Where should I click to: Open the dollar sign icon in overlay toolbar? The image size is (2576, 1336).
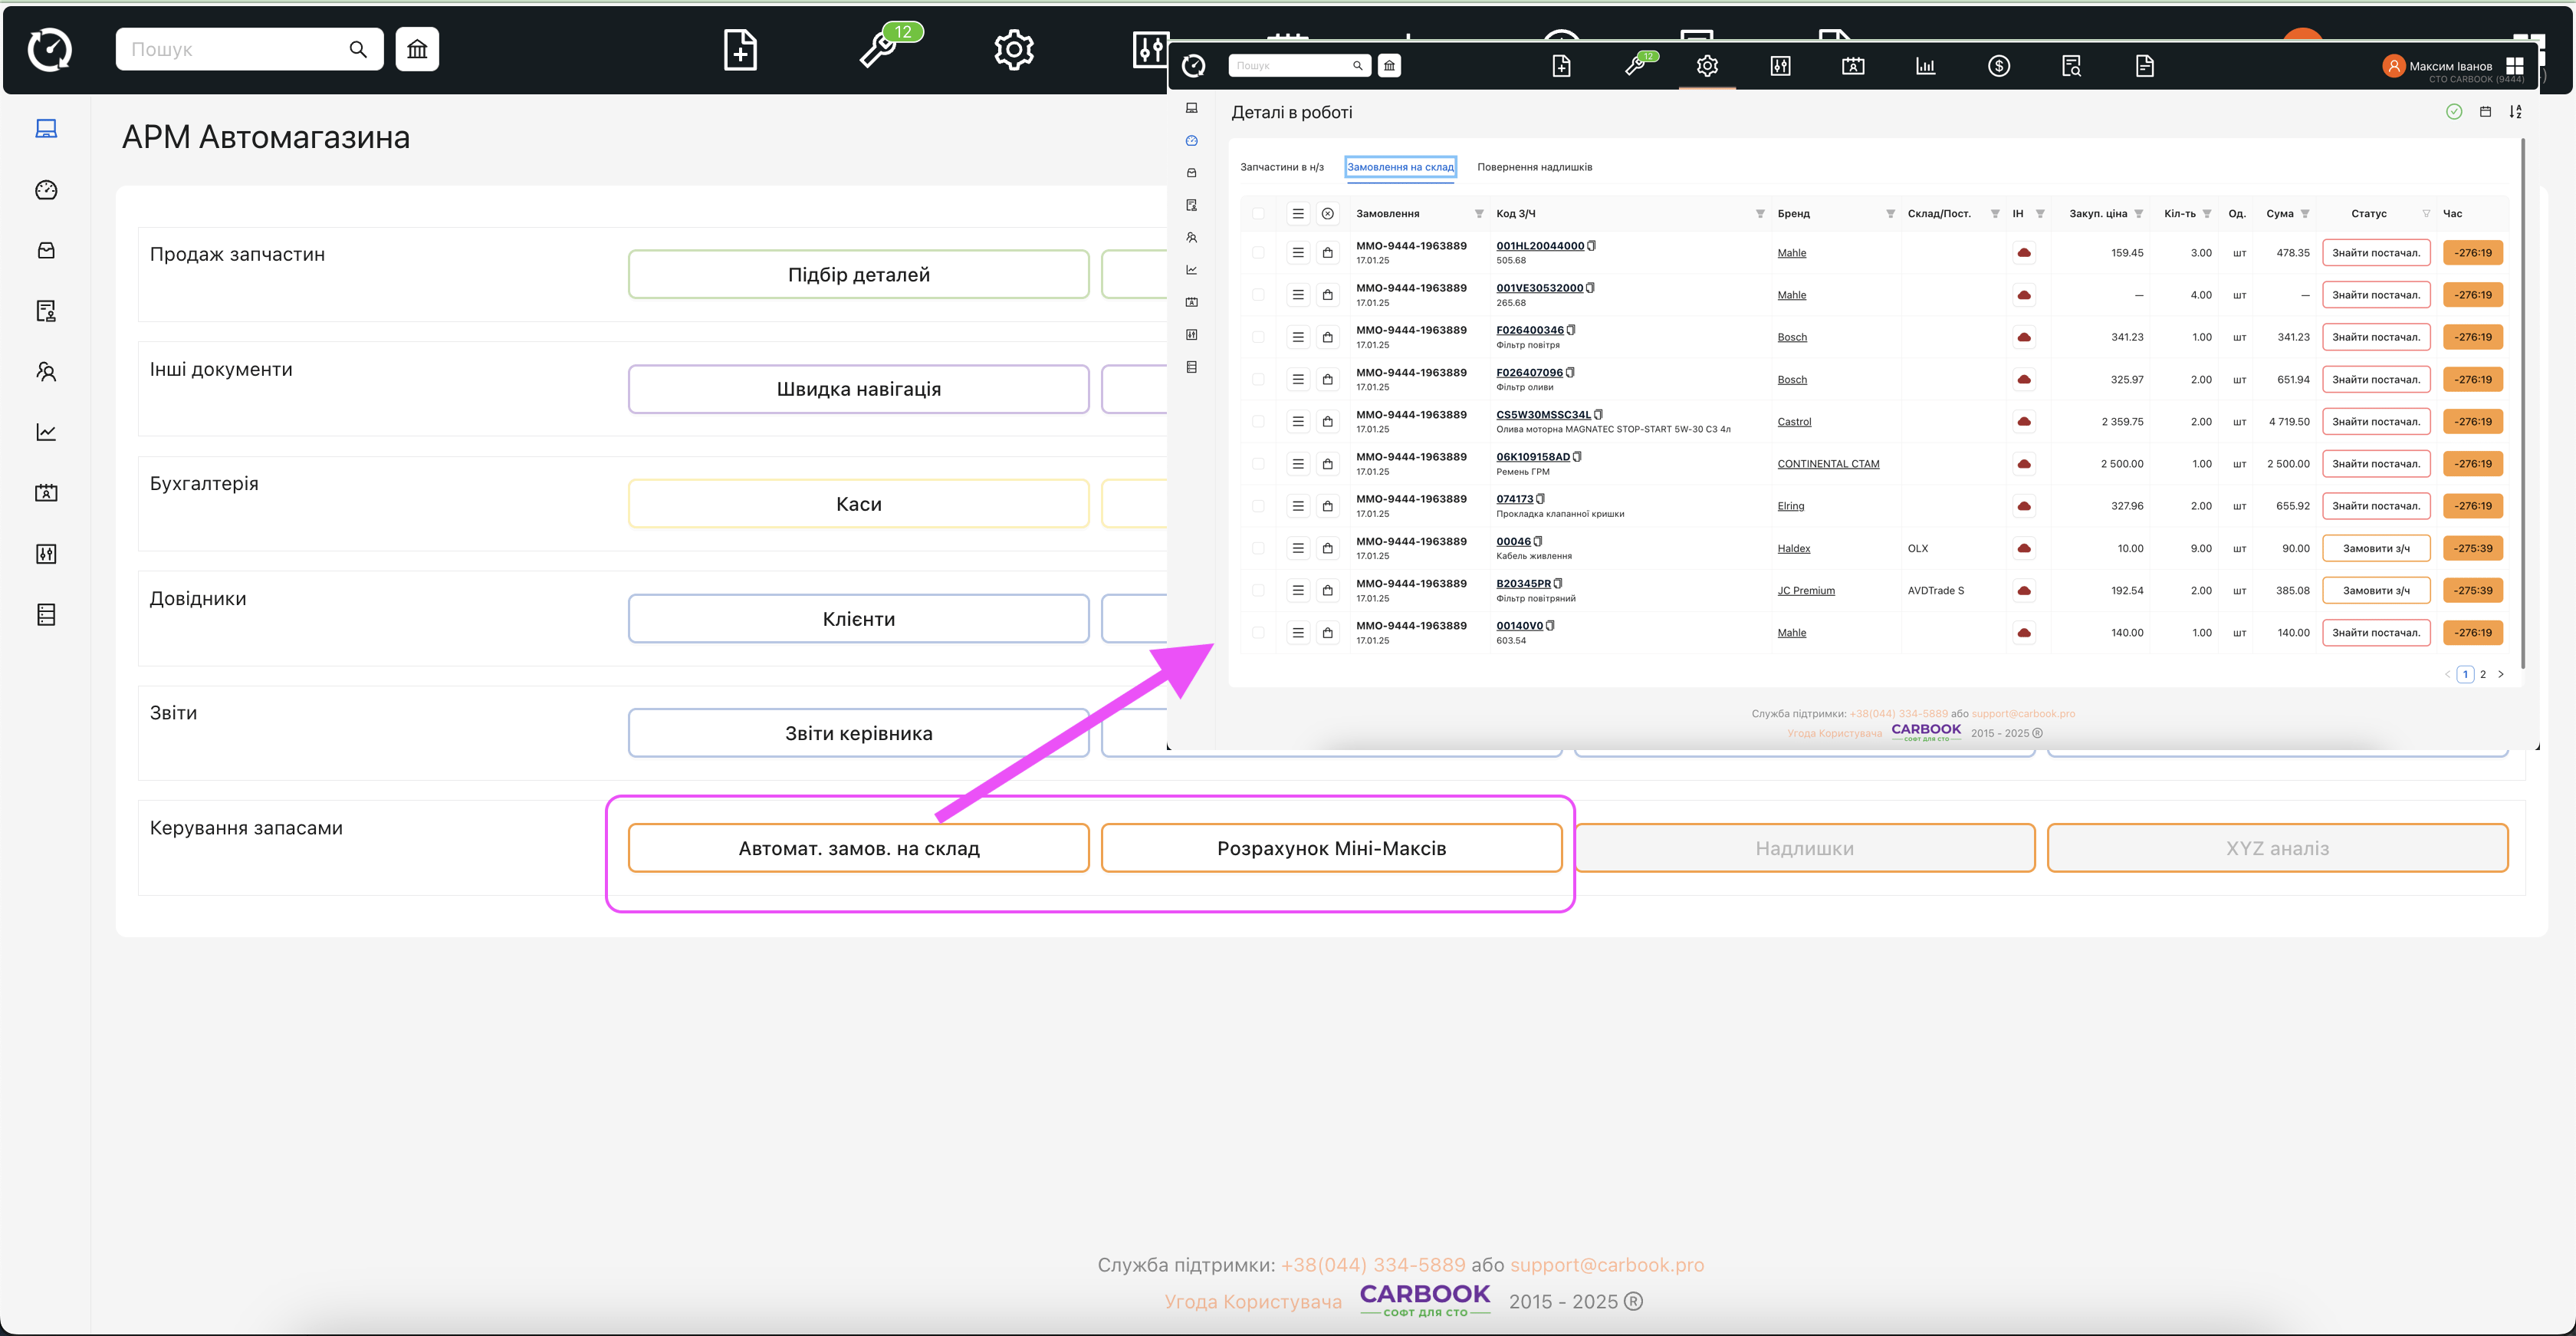[x=1998, y=66]
